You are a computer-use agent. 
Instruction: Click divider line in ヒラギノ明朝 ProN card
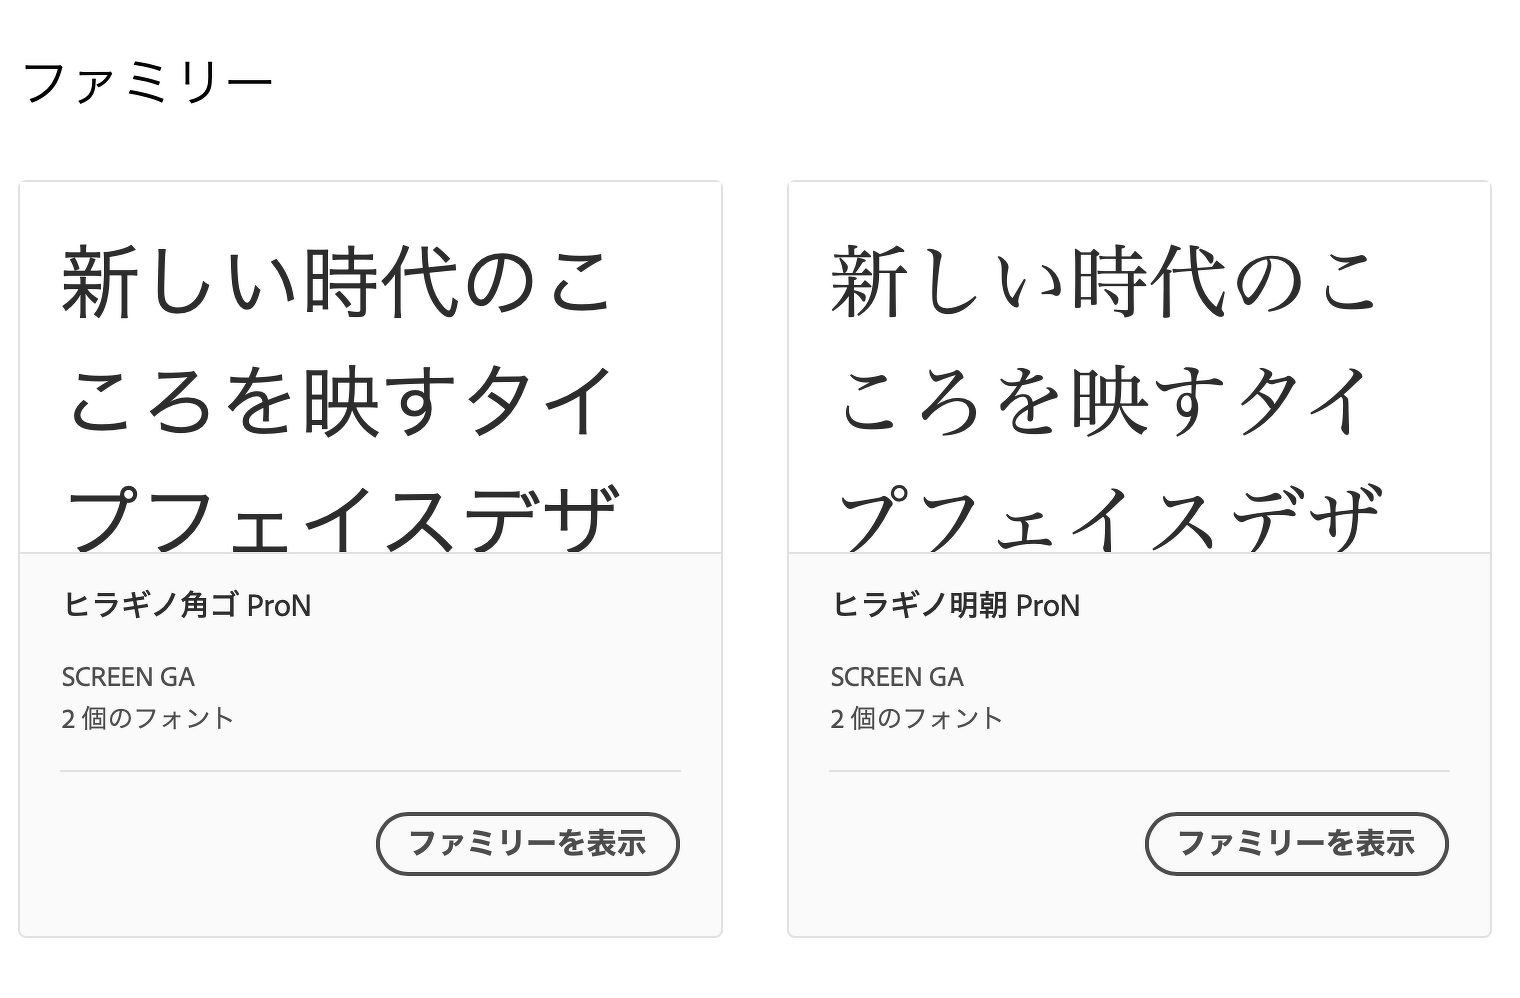(1139, 771)
